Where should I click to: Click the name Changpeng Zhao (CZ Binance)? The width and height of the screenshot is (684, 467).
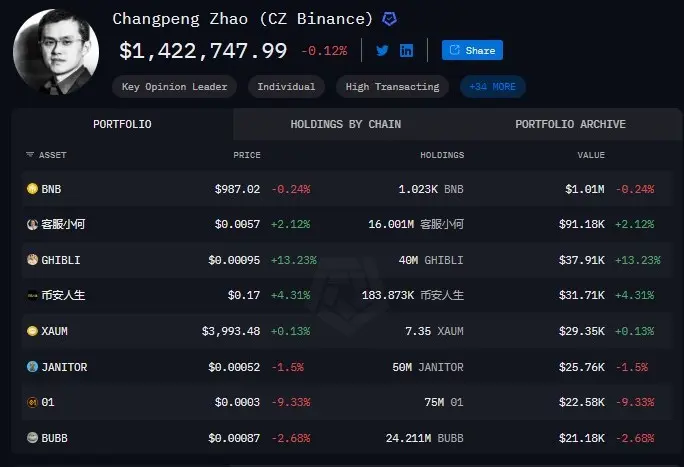[x=243, y=19]
